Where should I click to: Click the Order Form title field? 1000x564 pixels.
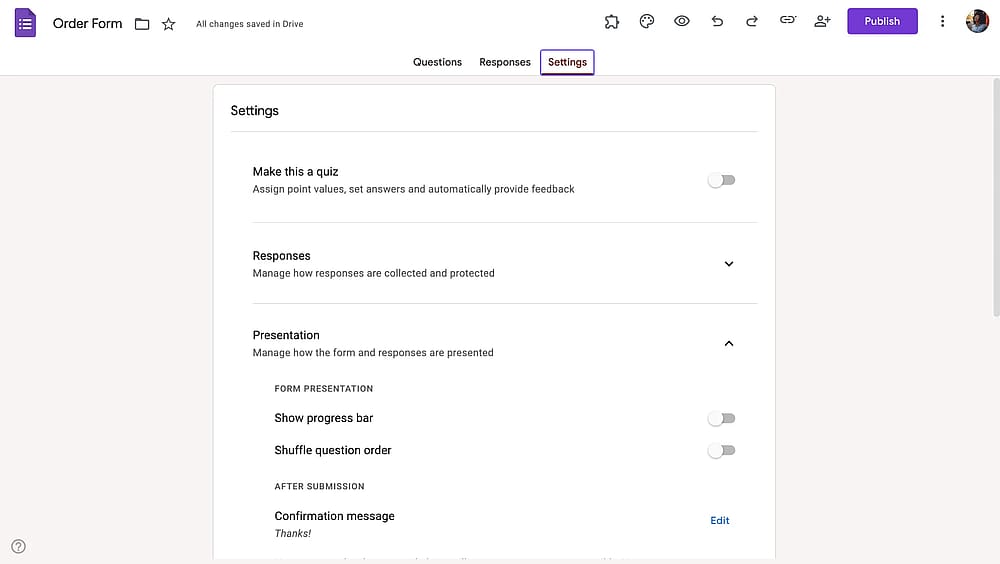(87, 24)
